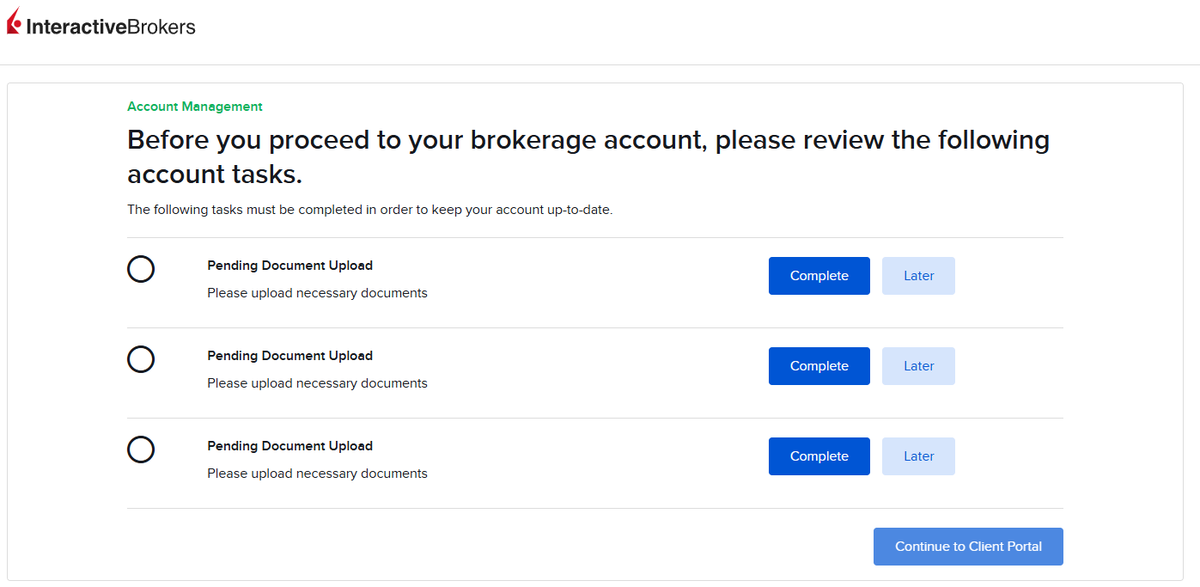This screenshot has height=587, width=1200.
Task: Click Complete in the first Pending Document Upload row
Action: pos(819,276)
